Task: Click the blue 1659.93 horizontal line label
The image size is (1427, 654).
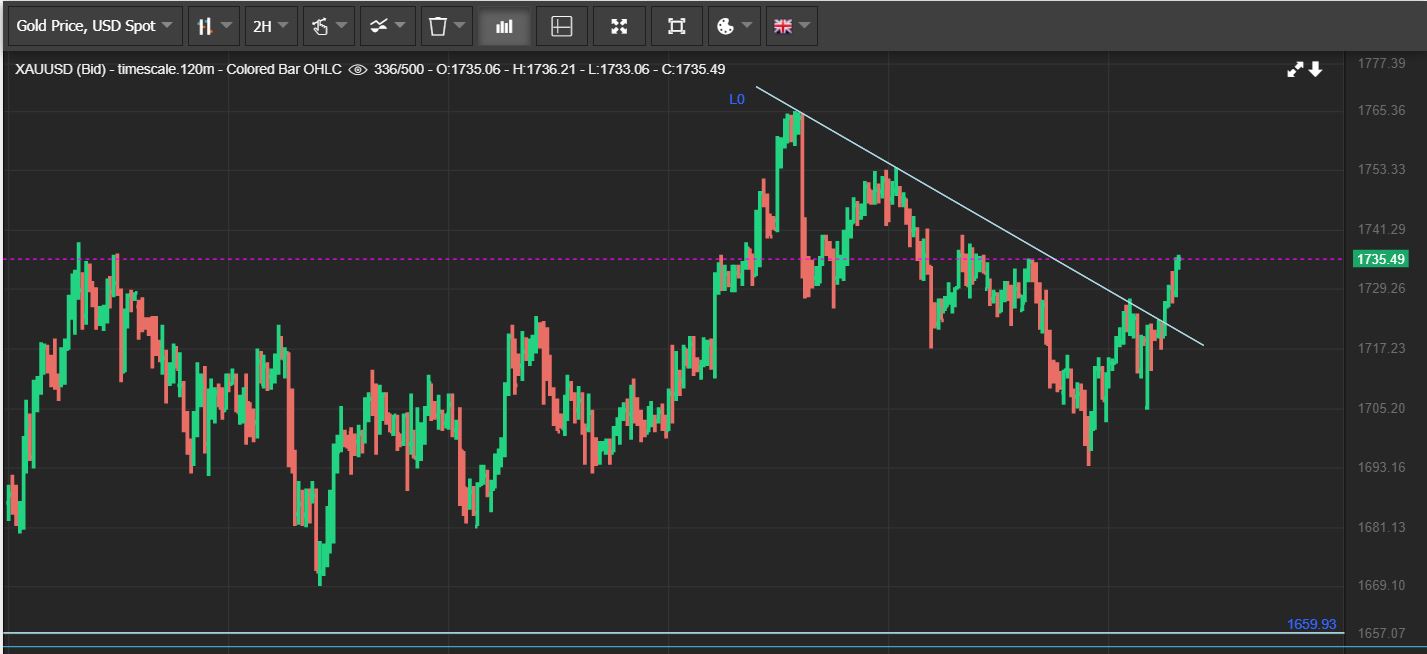Action: click(1311, 624)
